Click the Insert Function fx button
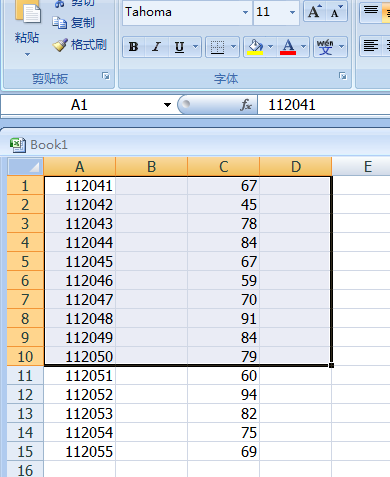390x477 pixels. click(246, 105)
